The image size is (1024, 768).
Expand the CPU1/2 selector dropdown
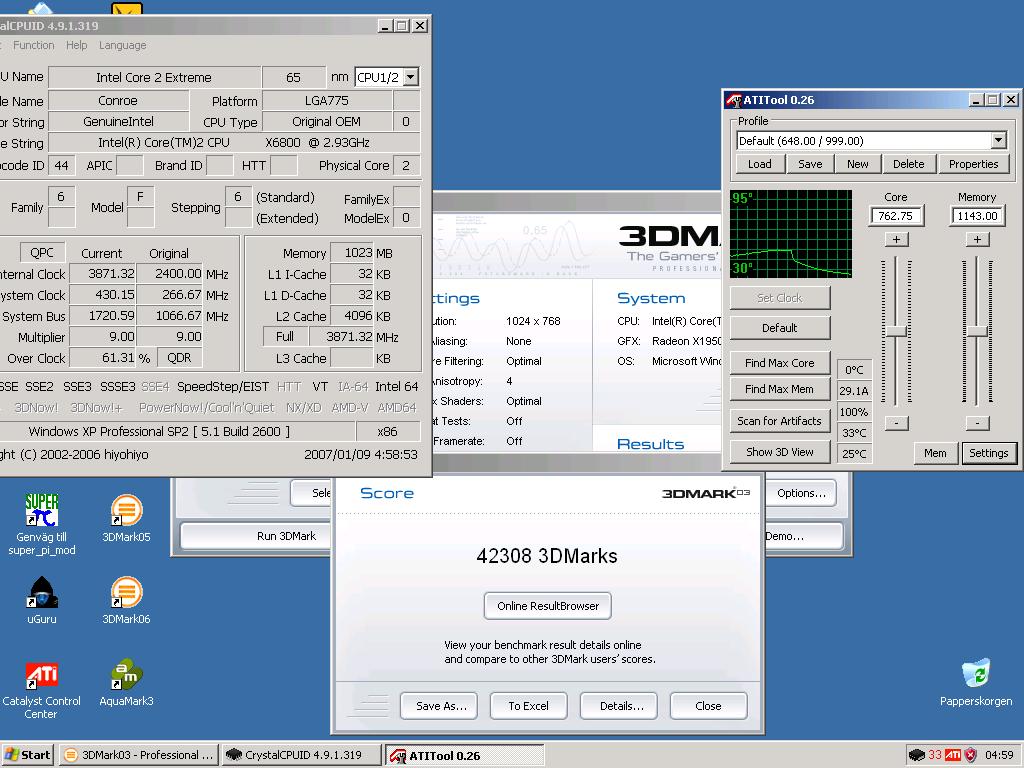tap(410, 77)
